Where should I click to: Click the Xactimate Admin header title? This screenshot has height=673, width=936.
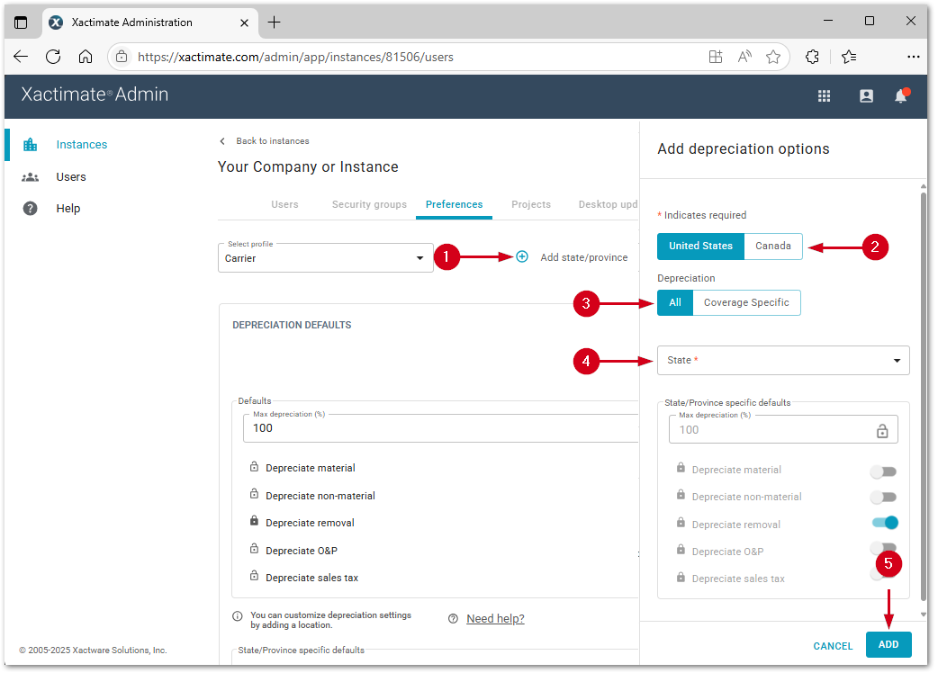coord(95,95)
